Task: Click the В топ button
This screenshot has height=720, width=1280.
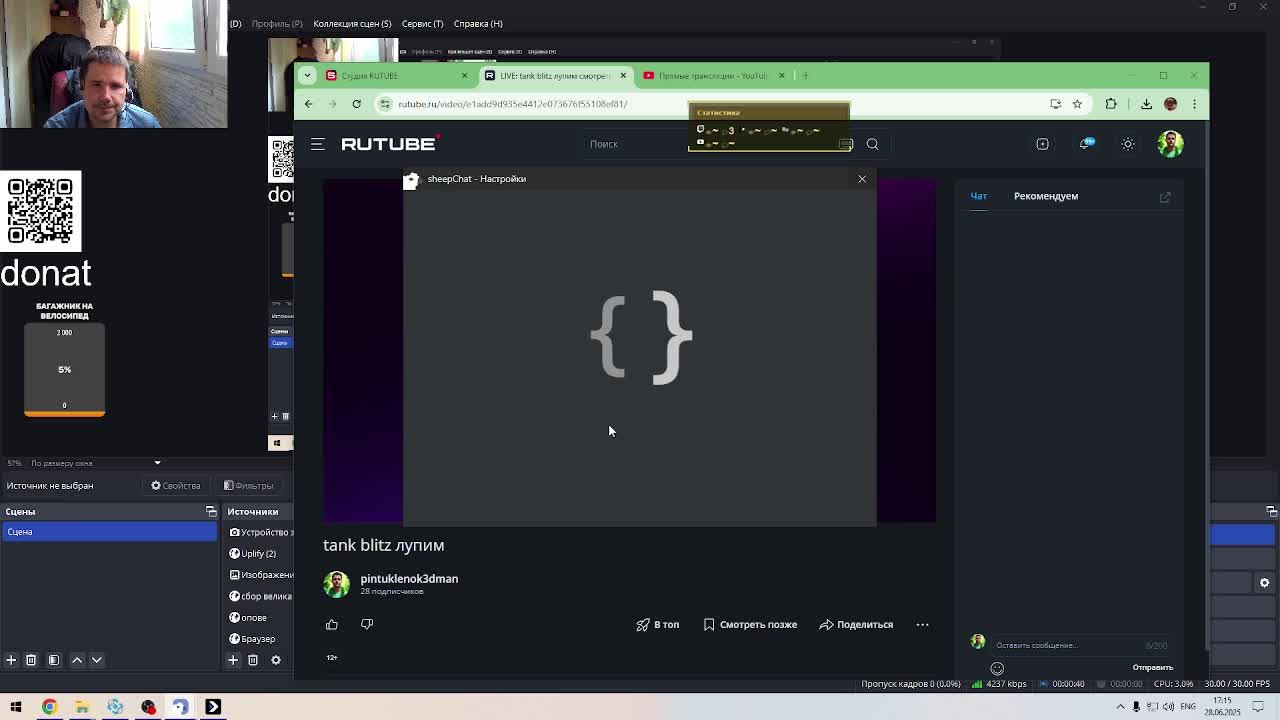Action: [658, 625]
